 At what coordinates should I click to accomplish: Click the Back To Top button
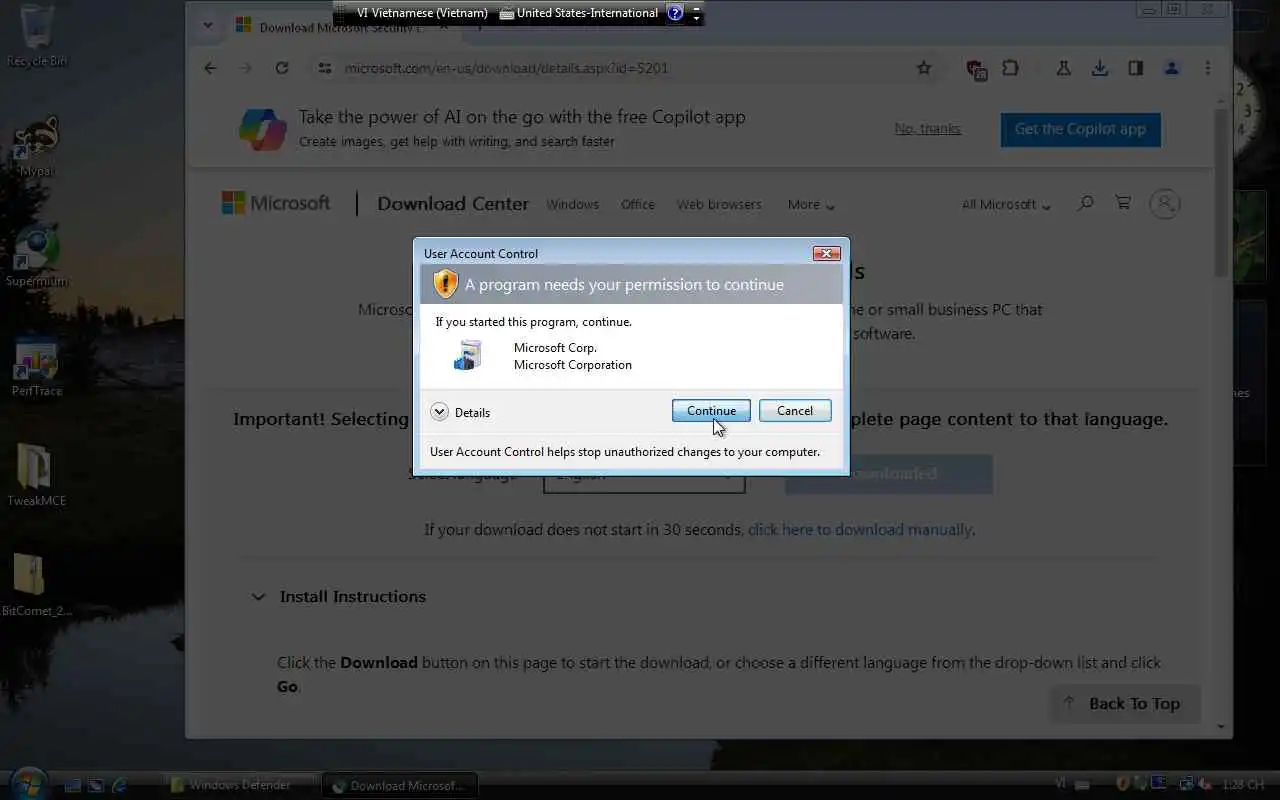pos(1125,704)
